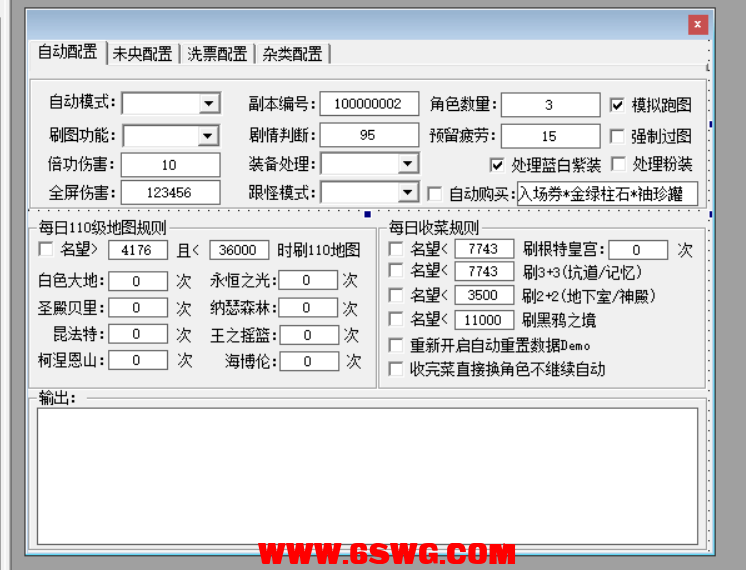The width and height of the screenshot is (746, 570).
Task: Click the 每日收菜规则 group label
Action: [433, 228]
